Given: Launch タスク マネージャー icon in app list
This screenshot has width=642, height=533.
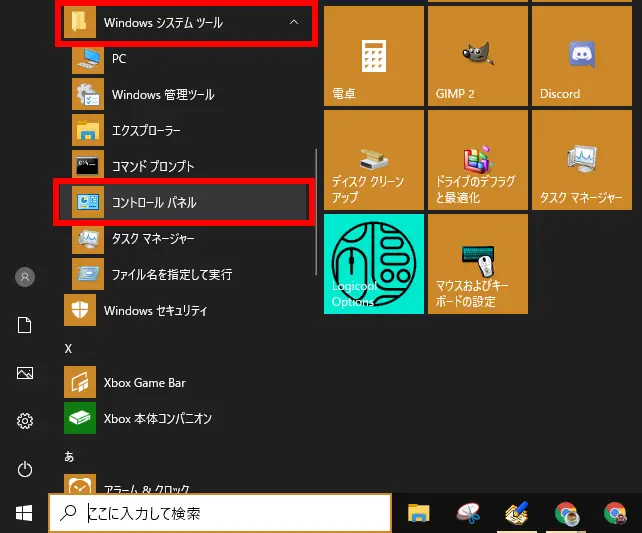Looking at the screenshot, I should (x=88, y=238).
